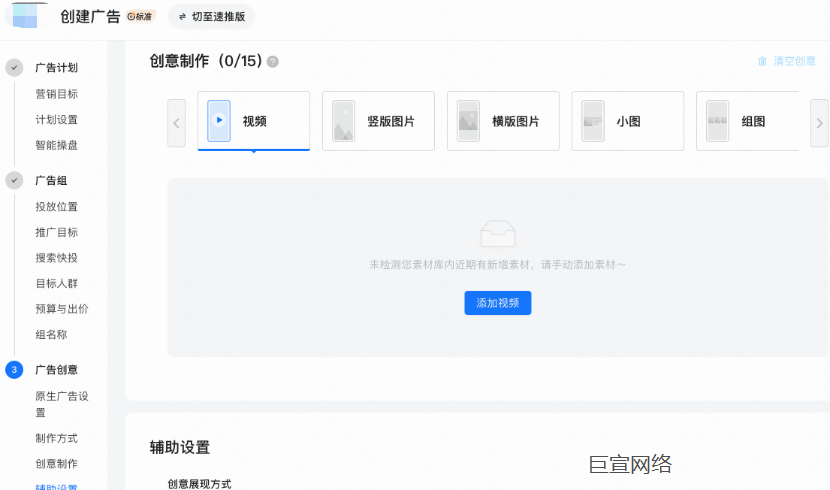Click the 辅助设置 sidebar item
Image resolution: width=830 pixels, height=490 pixels.
coord(56,486)
